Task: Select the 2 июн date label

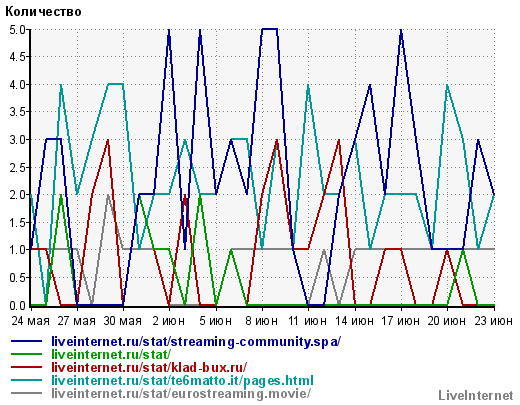Action: pyautogui.click(x=169, y=321)
